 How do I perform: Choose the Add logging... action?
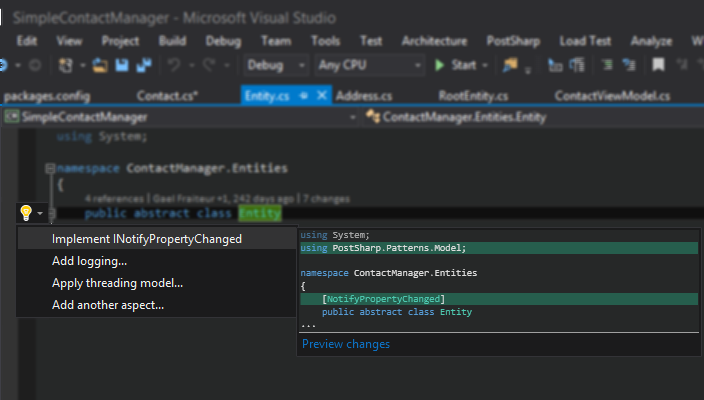point(157,261)
